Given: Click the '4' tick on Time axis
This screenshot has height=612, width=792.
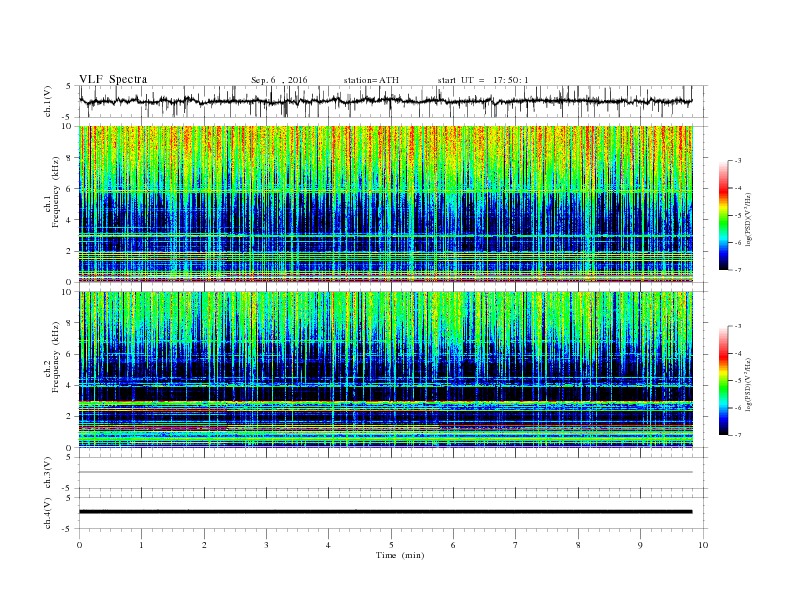Looking at the screenshot, I should [328, 545].
